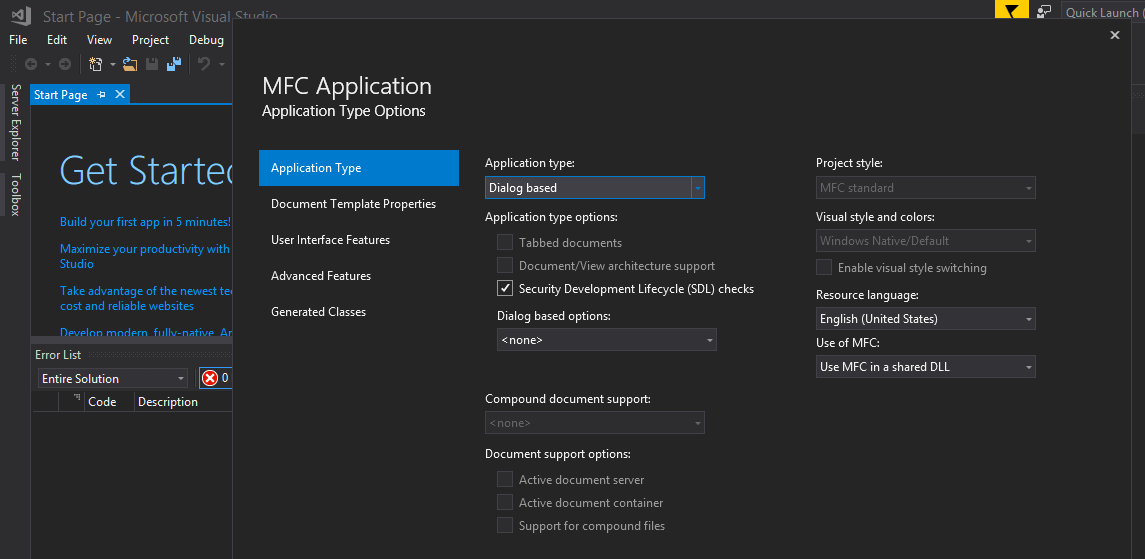
Task: Open the Dialog based options dropdown
Action: (x=607, y=339)
